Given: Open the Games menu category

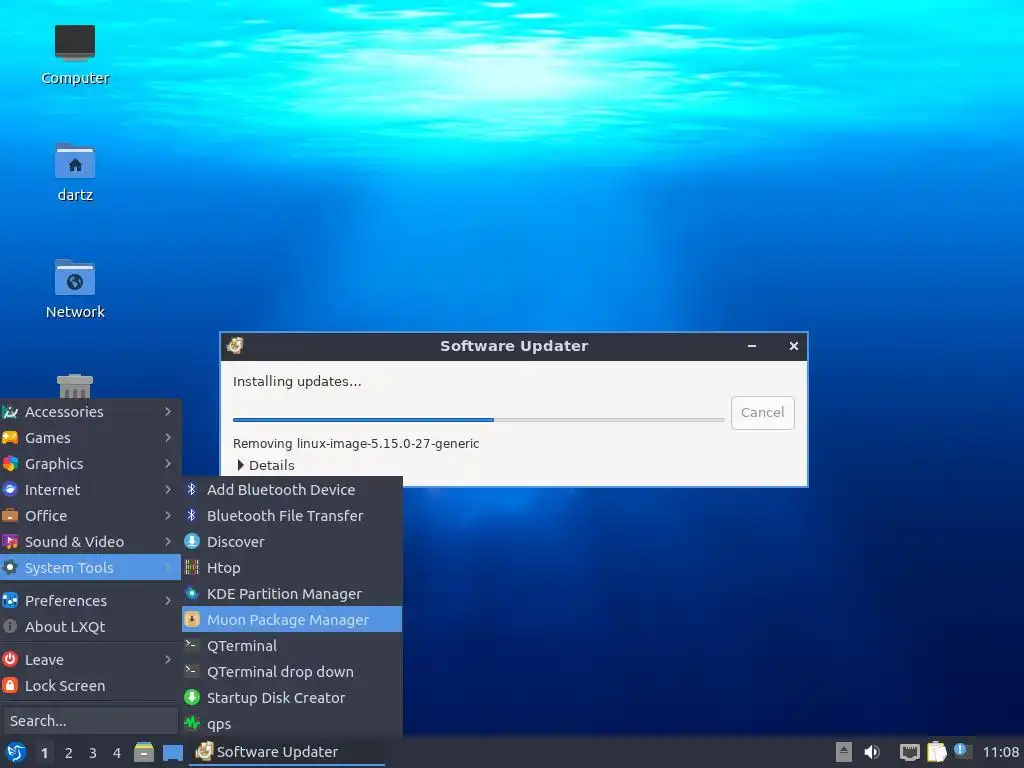Looking at the screenshot, I should (90, 438).
